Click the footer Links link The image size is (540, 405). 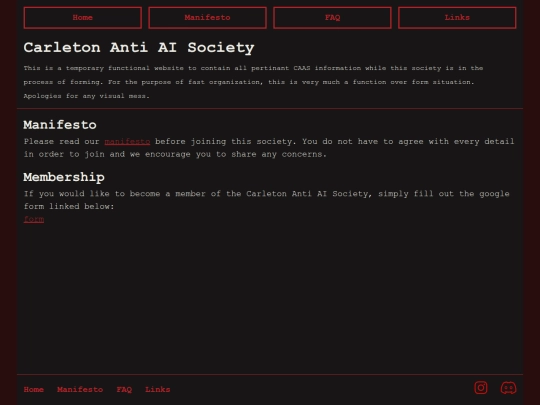click(158, 390)
